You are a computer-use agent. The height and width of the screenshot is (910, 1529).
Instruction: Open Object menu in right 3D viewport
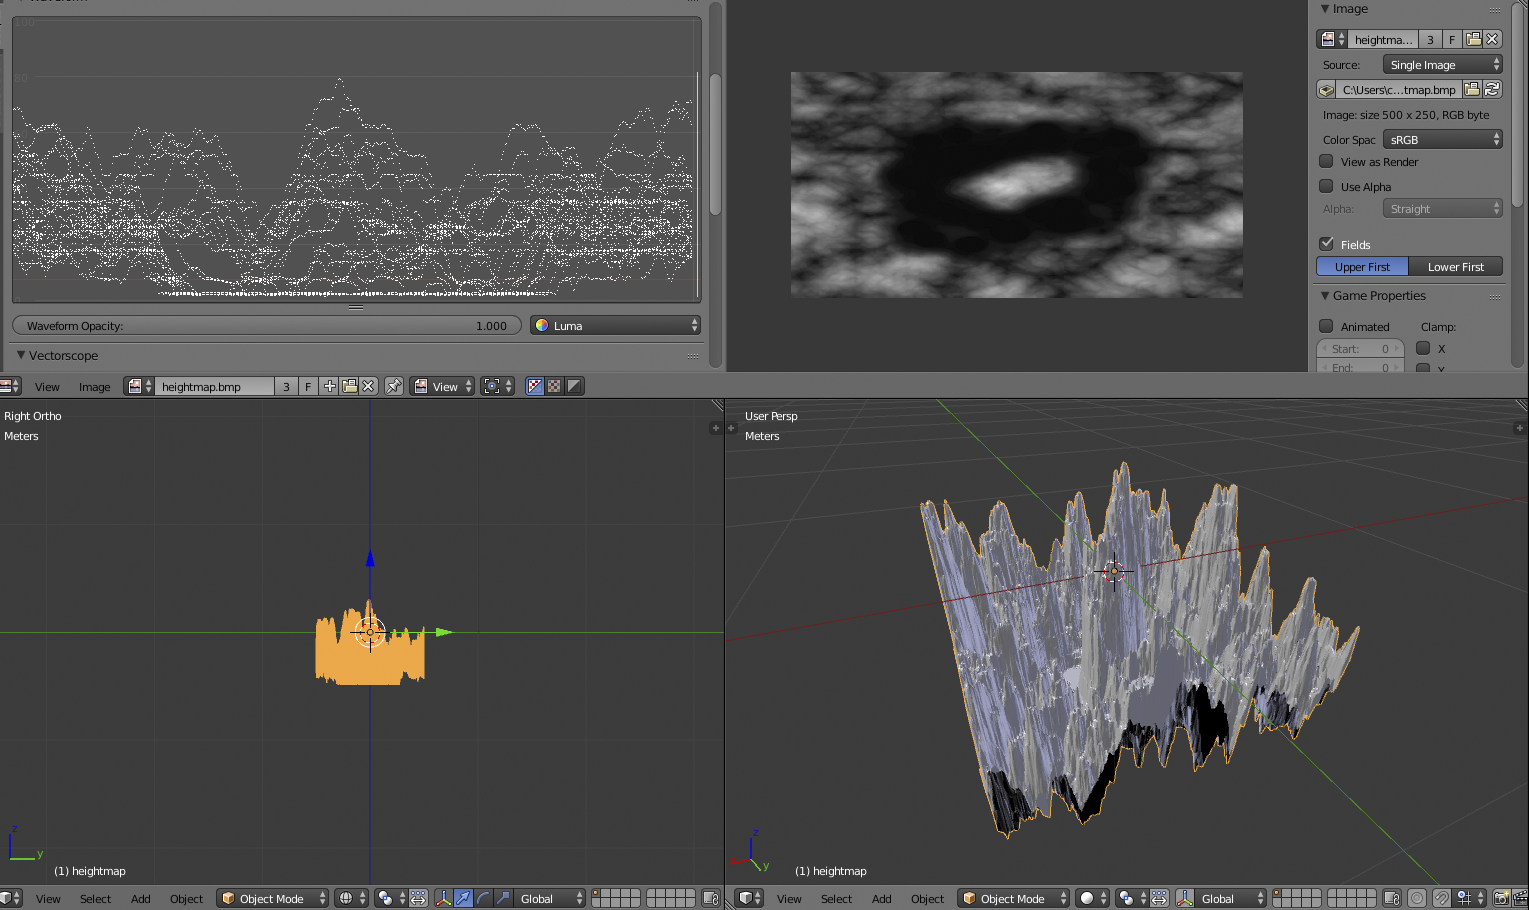tap(928, 899)
